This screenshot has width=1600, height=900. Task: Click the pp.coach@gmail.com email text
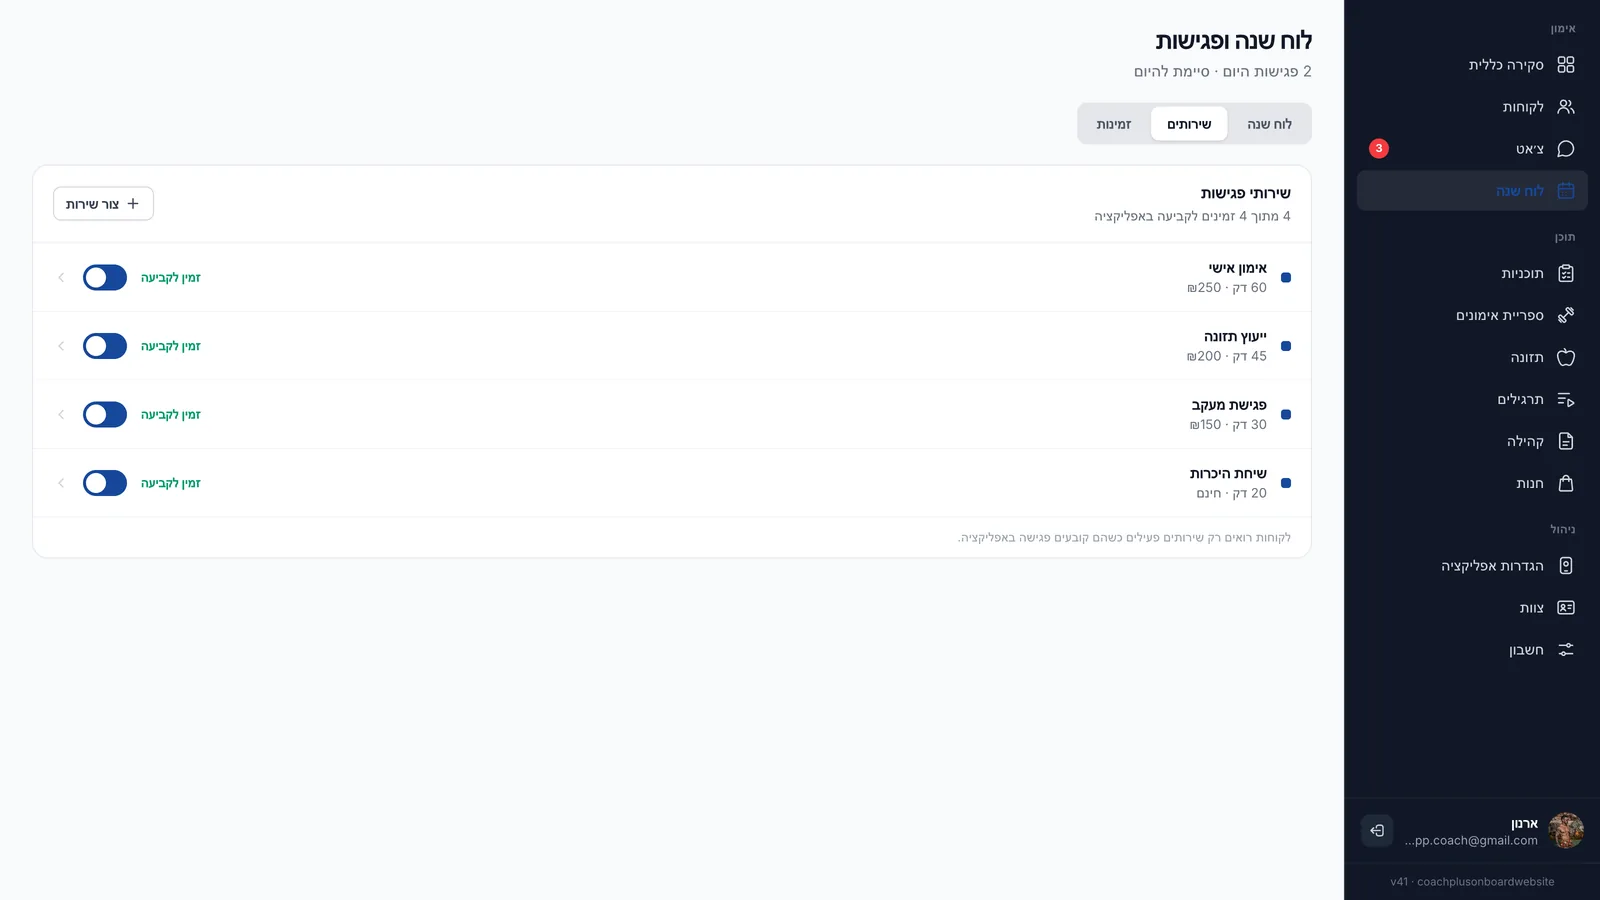(1471, 841)
